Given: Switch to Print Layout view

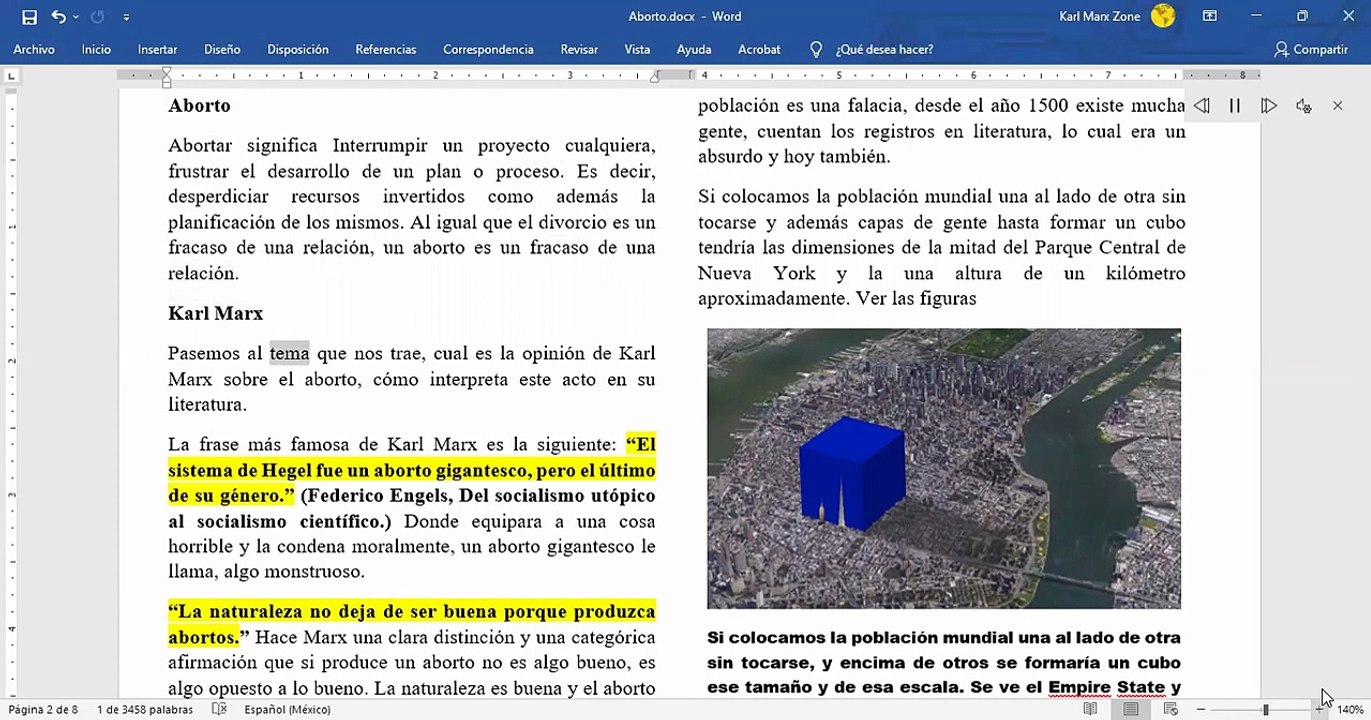Looking at the screenshot, I should pos(1130,709).
